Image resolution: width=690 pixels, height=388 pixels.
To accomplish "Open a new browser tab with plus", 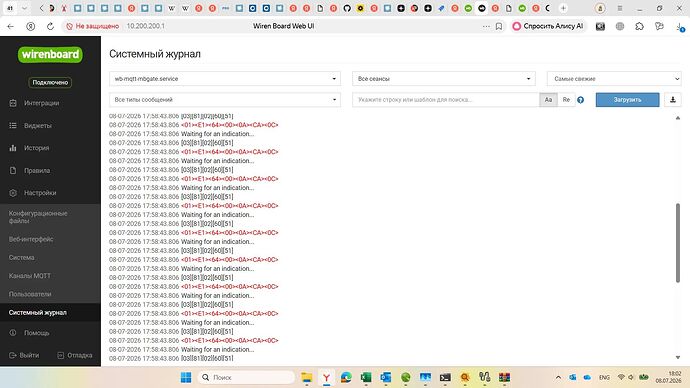I will pyautogui.click(x=563, y=8).
